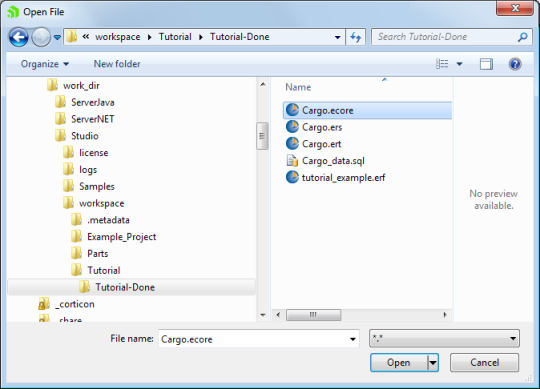The image size is (540, 389).
Task: Select the tutorial_example.erf file
Action: coord(335,177)
